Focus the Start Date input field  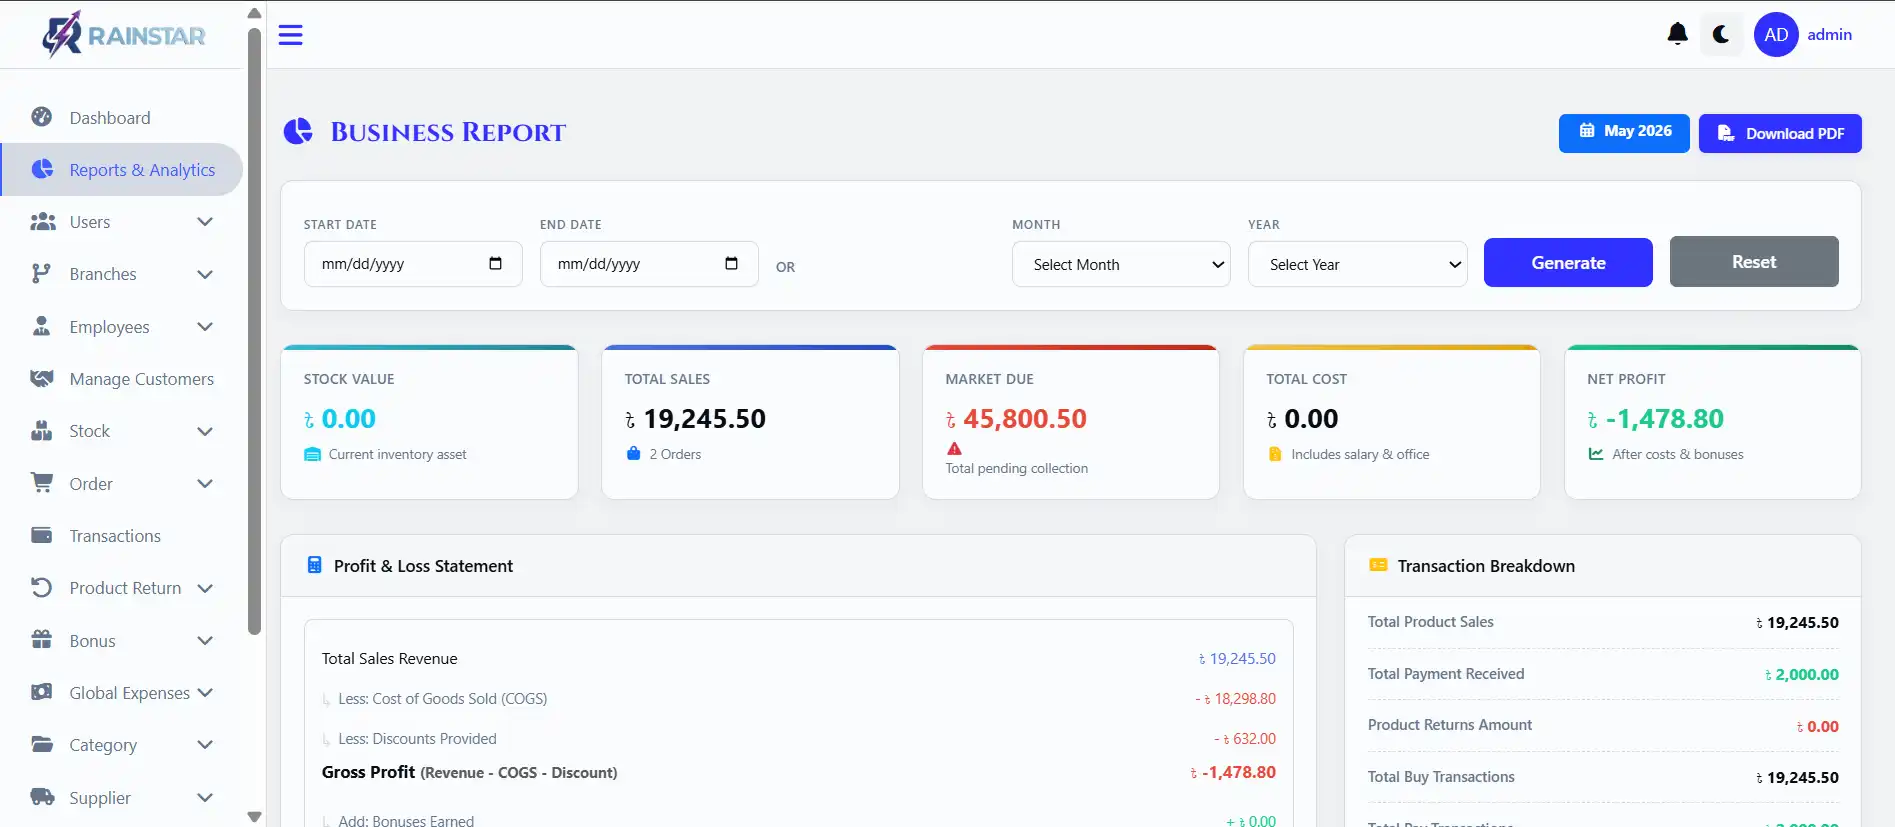413,264
